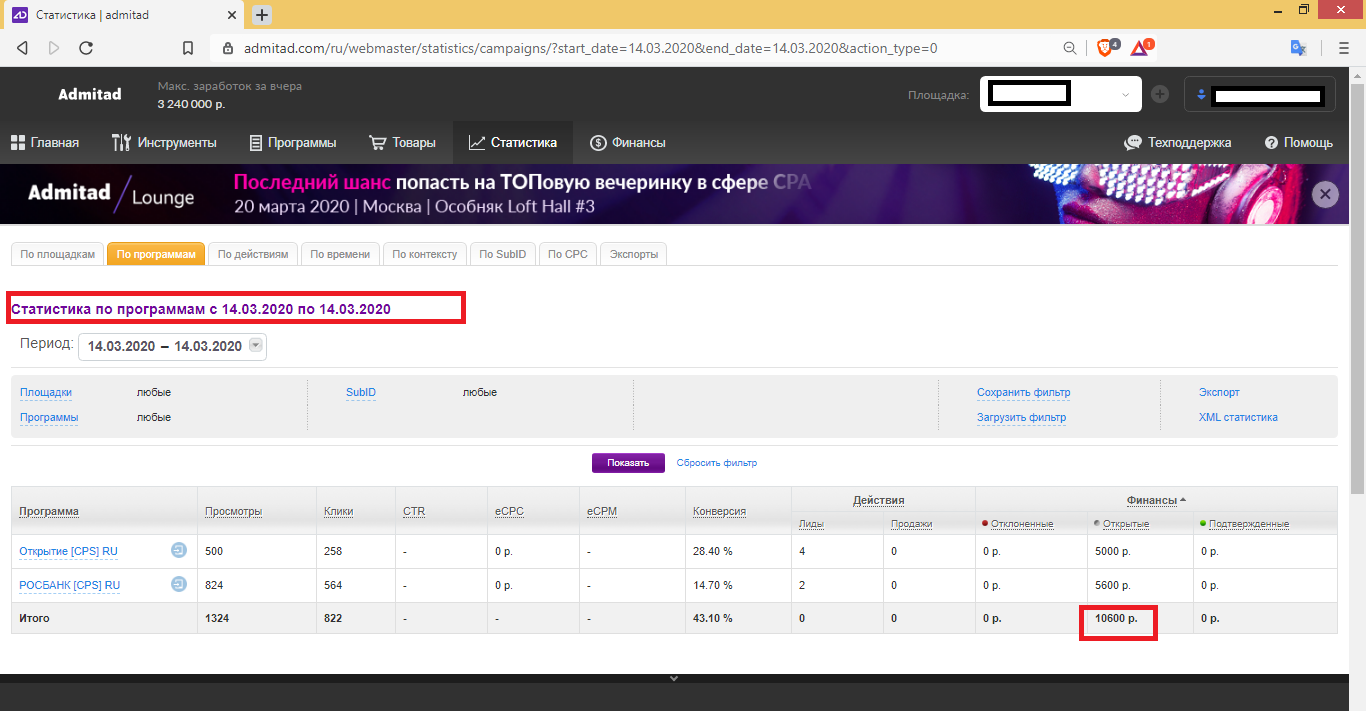1366x711 pixels.
Task: Expand the Период date range dropdown
Action: pos(255,346)
